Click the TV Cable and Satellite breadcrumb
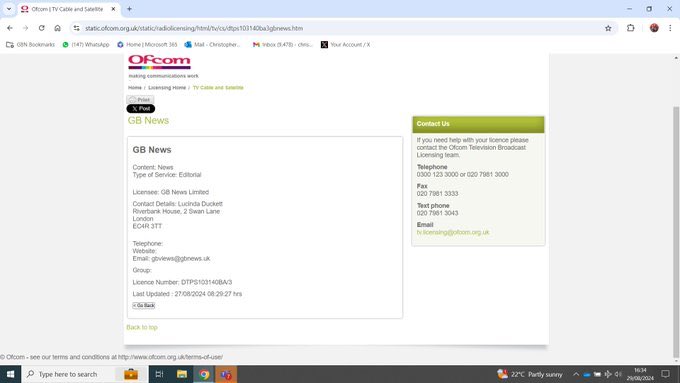The width and height of the screenshot is (680, 383). [x=218, y=88]
